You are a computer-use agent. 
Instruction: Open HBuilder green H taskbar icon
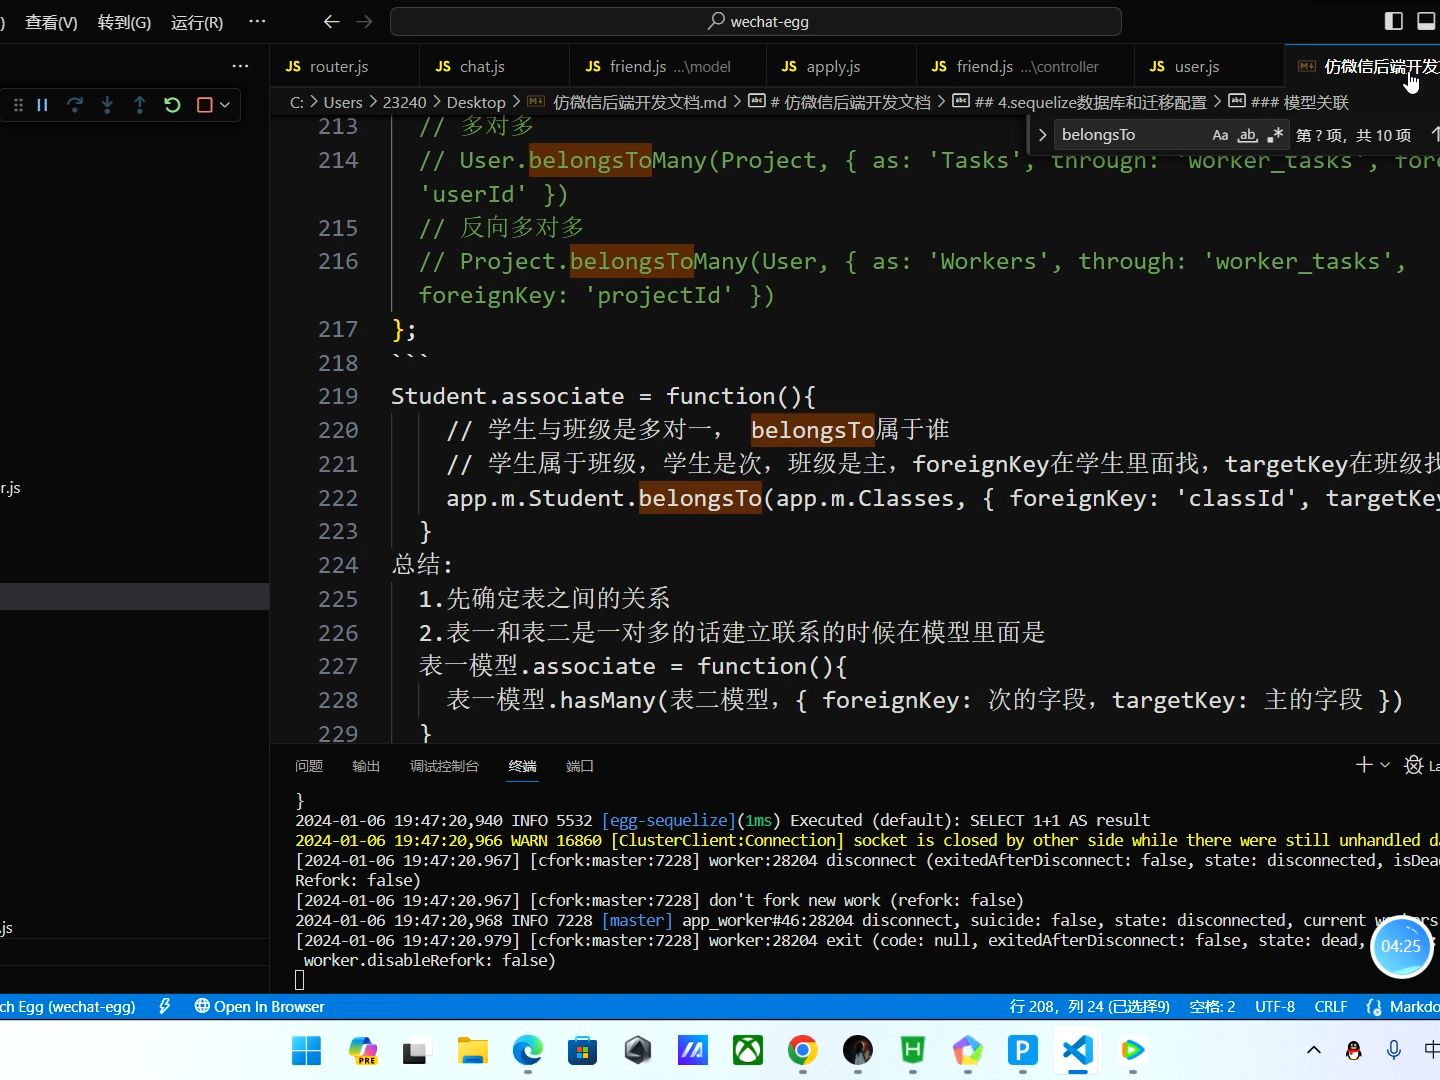point(912,1050)
